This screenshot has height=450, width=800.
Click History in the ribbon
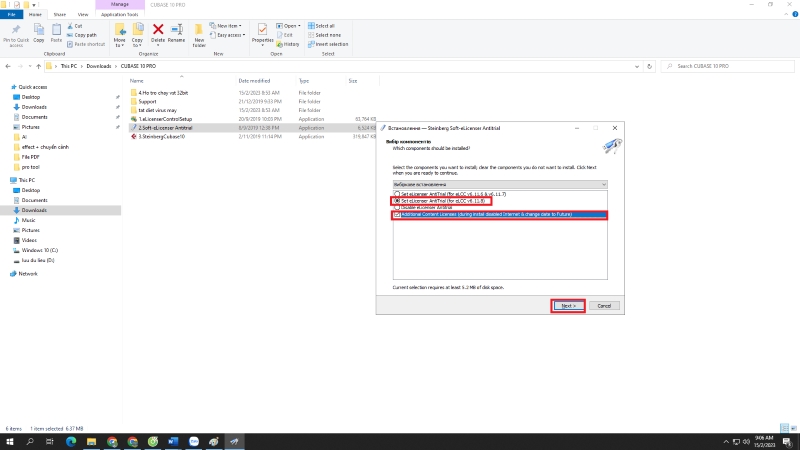click(x=288, y=44)
